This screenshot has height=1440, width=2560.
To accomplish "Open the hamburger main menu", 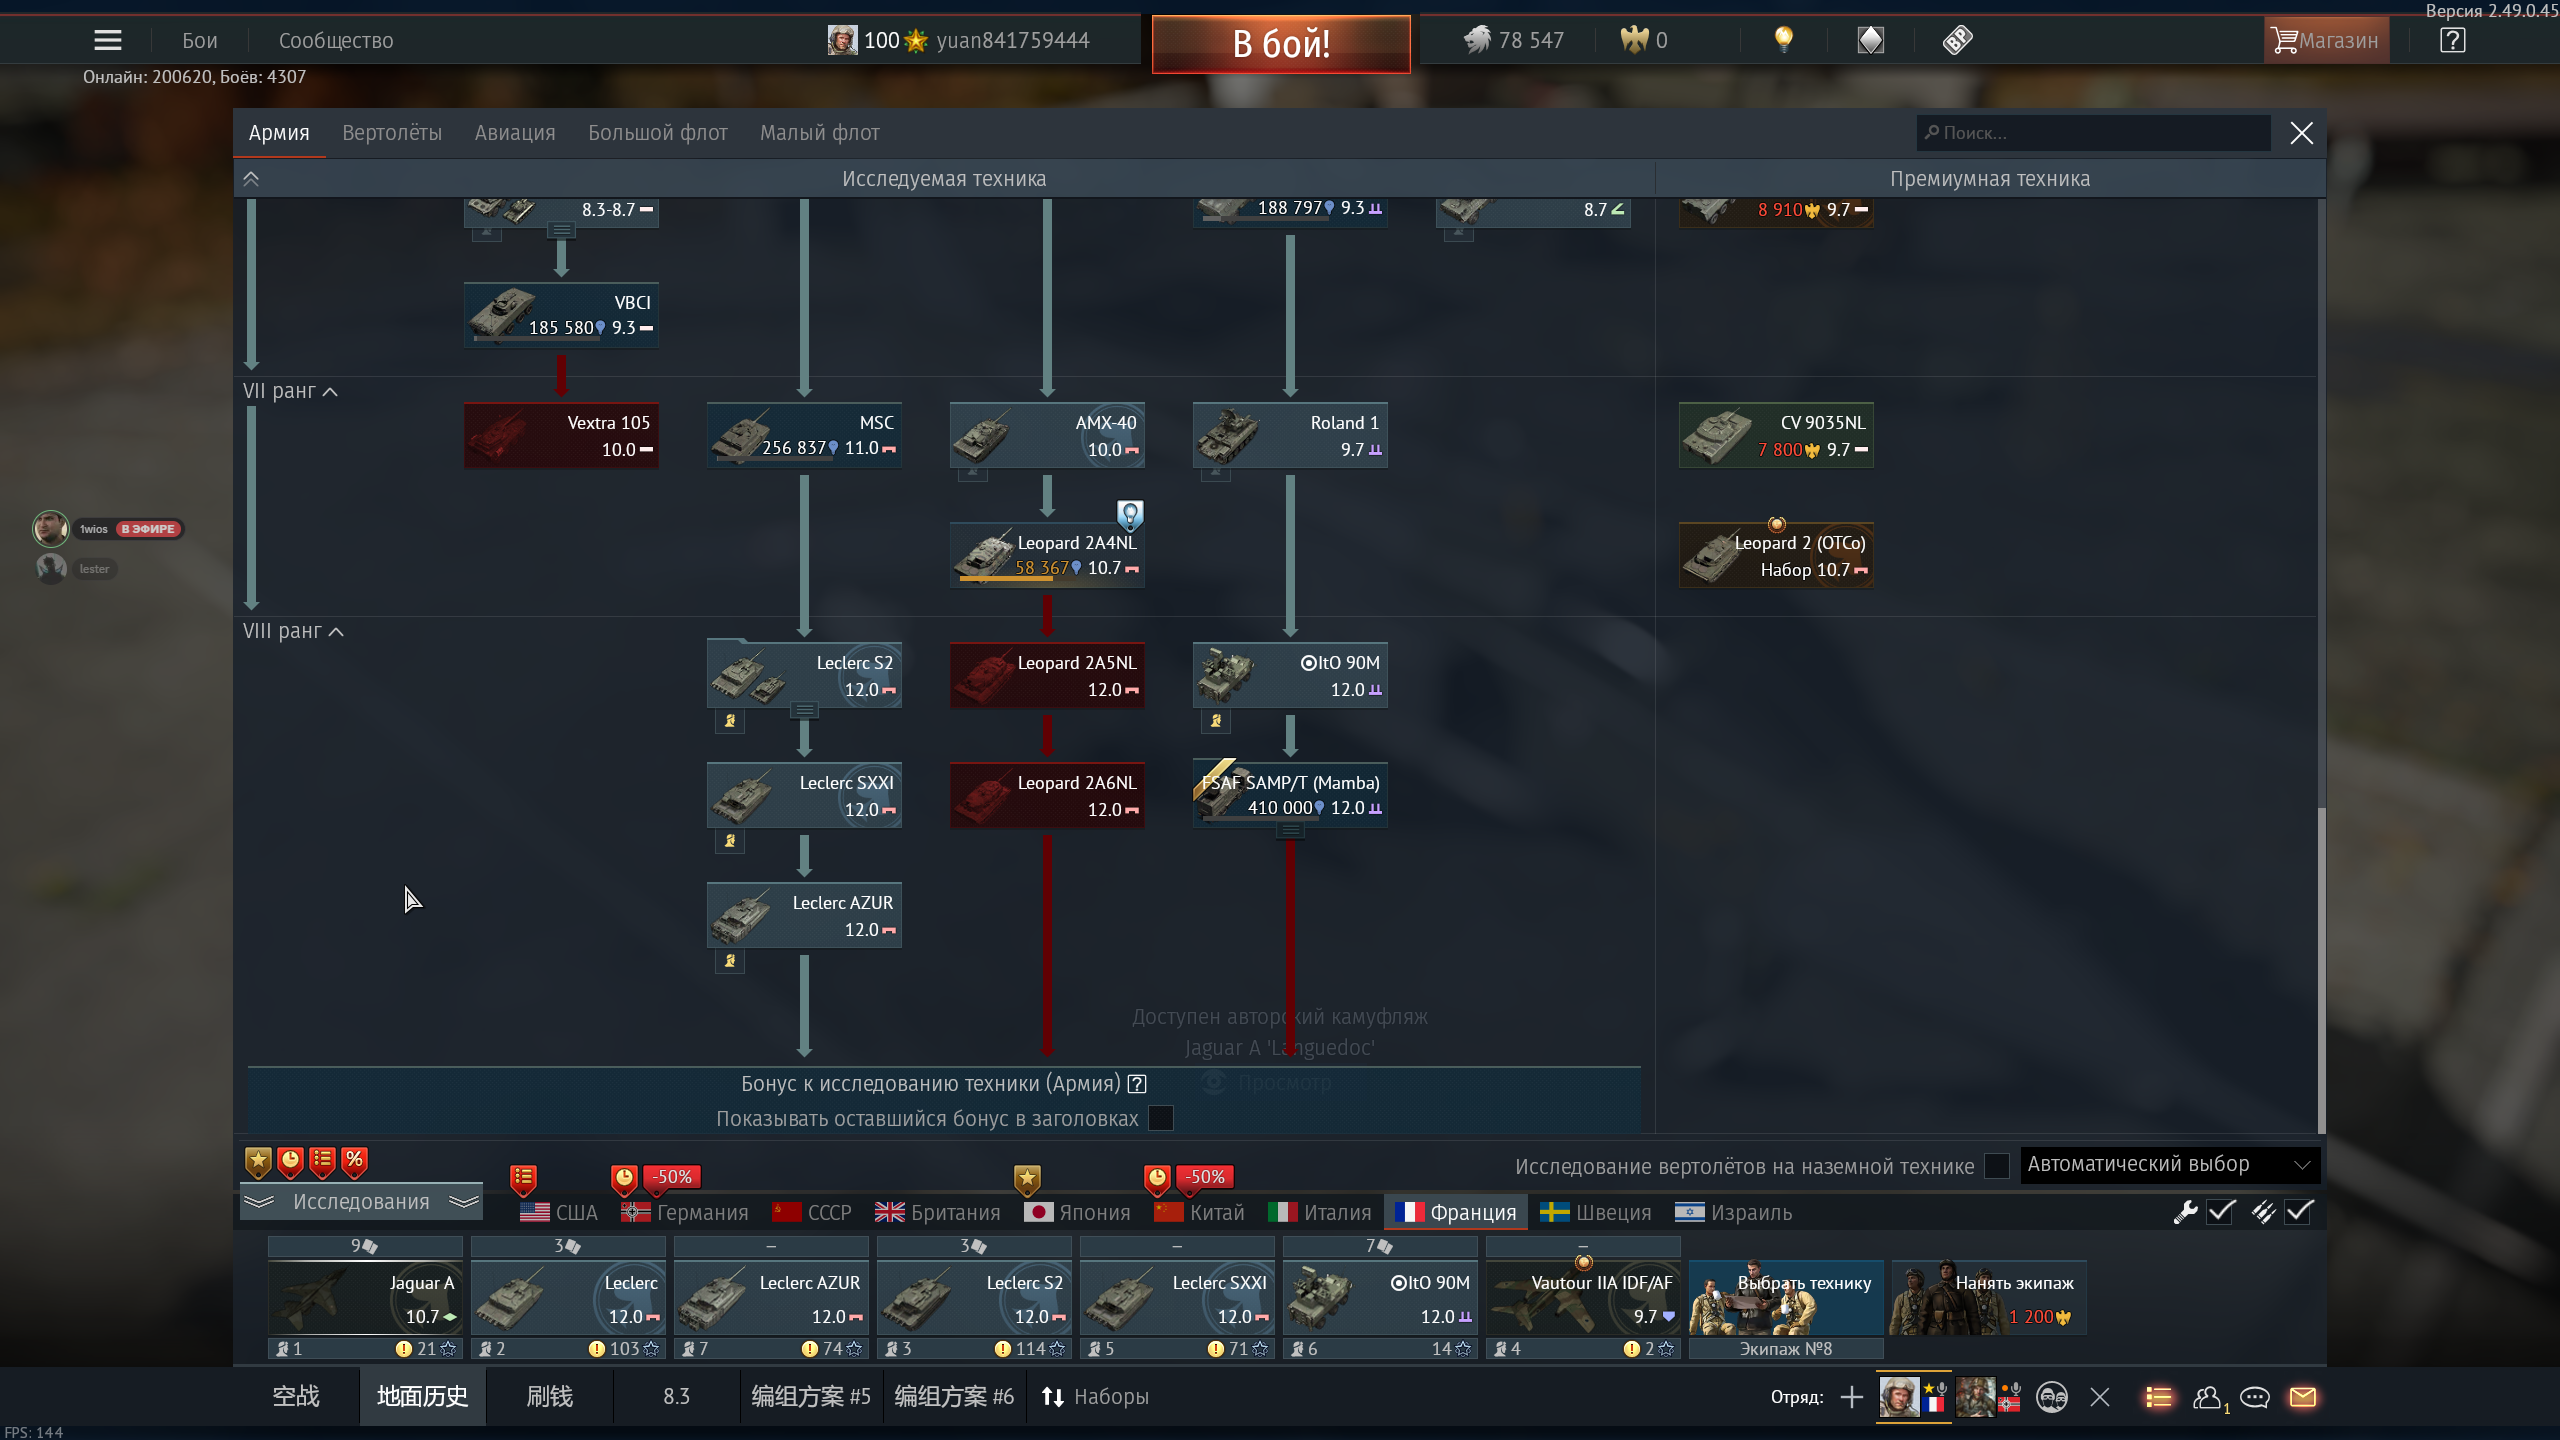I will point(107,40).
